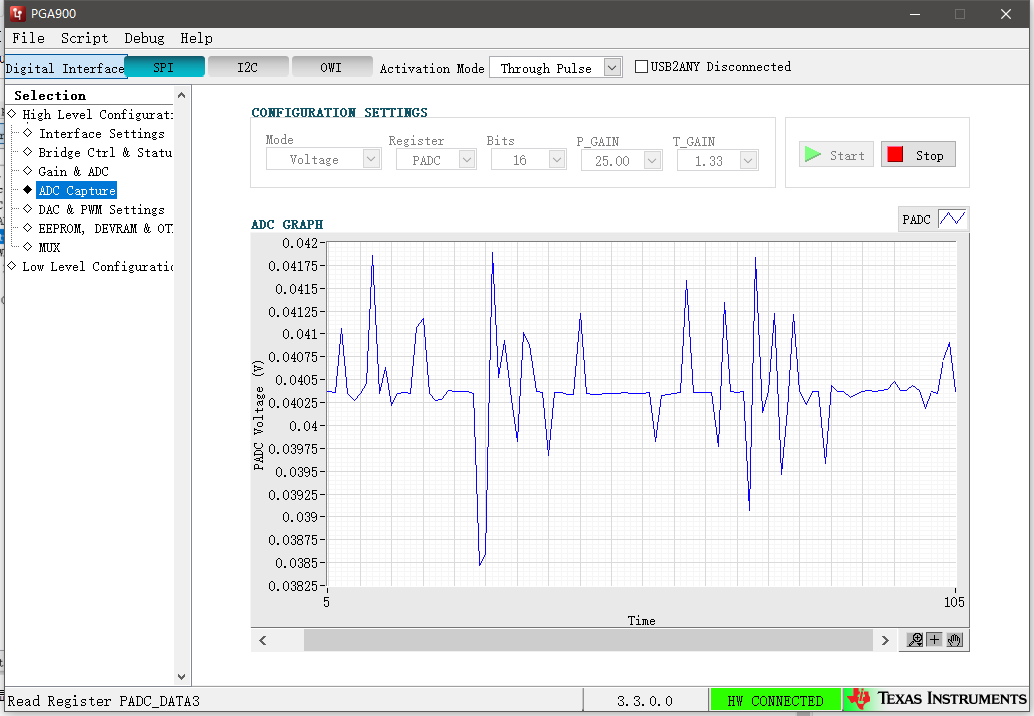This screenshot has height=716, width=1034.
Task: Open the P_GAIN 25.00 dropdown
Action: pos(653,160)
